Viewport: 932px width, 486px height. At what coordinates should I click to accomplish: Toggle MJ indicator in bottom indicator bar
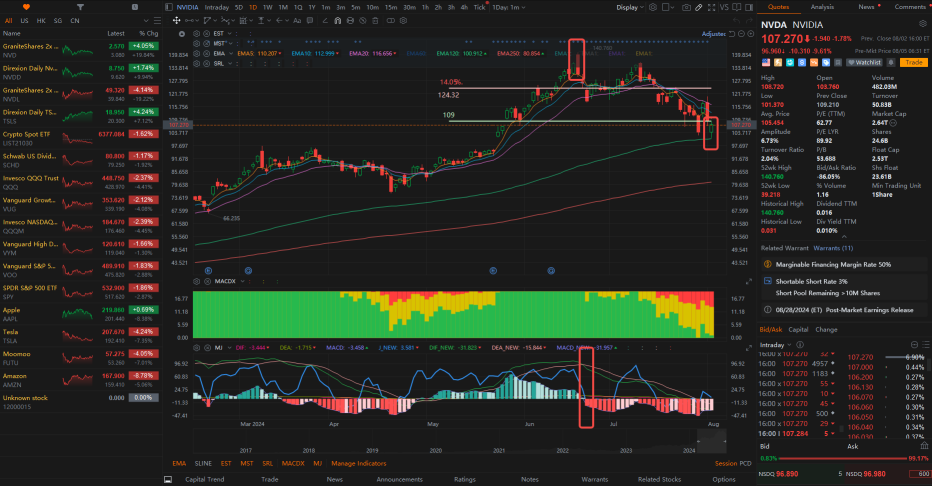click(317, 463)
